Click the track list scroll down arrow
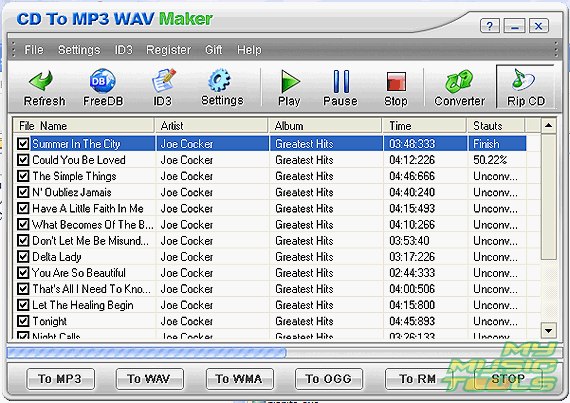This screenshot has width=570, height=403. [x=549, y=330]
